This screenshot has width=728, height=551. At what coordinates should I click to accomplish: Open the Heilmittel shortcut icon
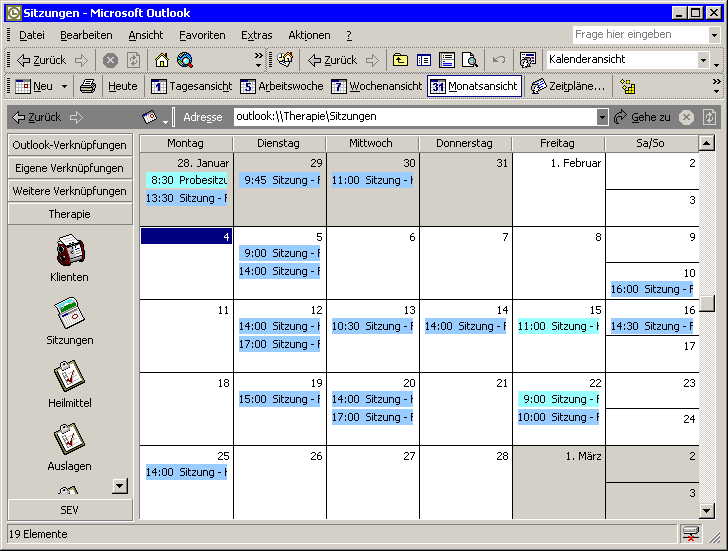point(70,376)
